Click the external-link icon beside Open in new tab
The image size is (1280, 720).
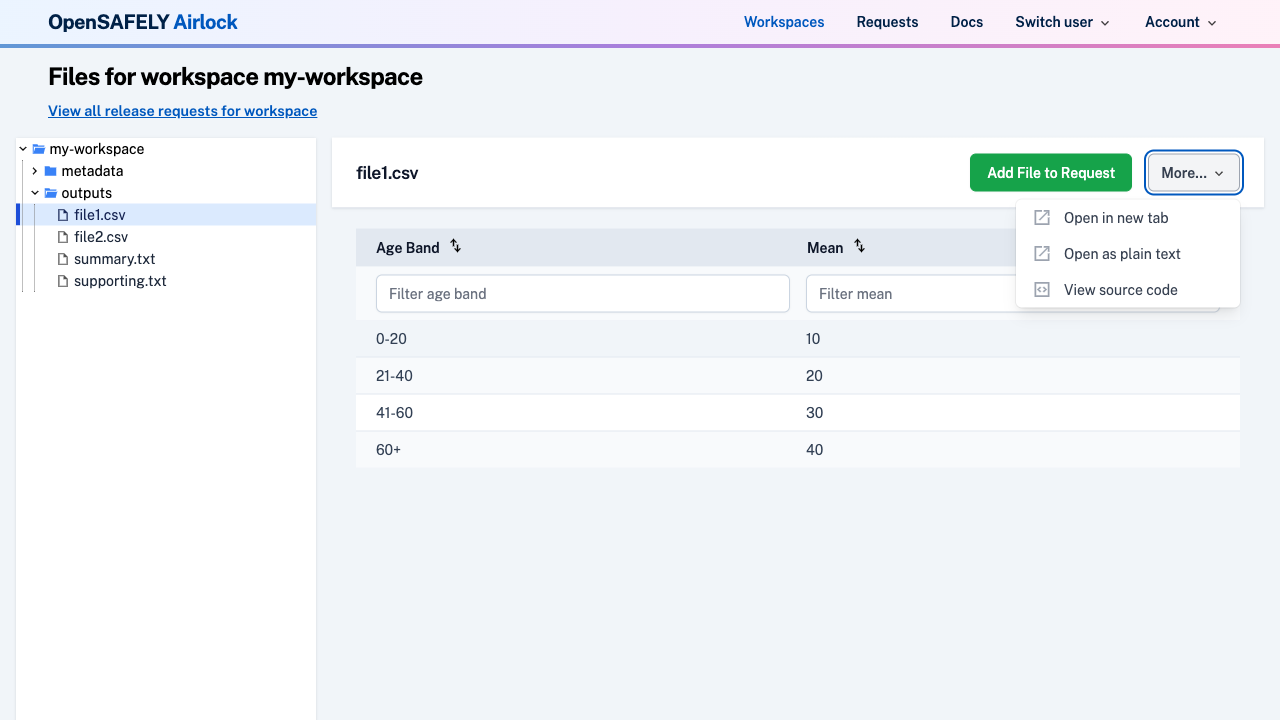pyautogui.click(x=1041, y=217)
